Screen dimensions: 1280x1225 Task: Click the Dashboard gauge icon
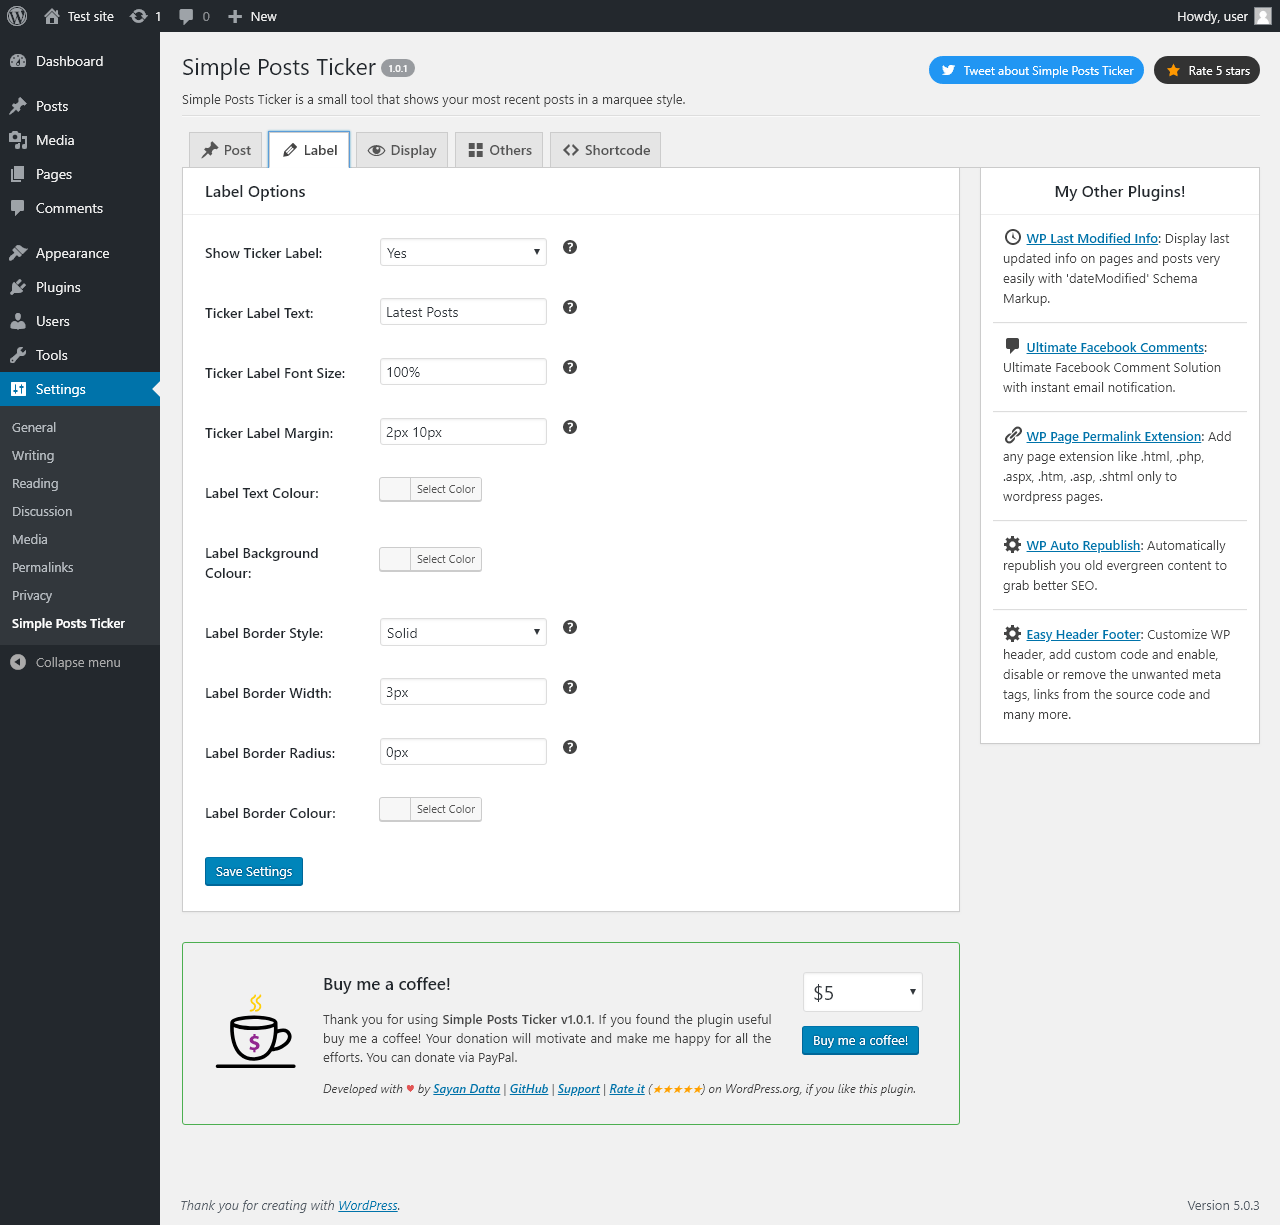click(18, 61)
